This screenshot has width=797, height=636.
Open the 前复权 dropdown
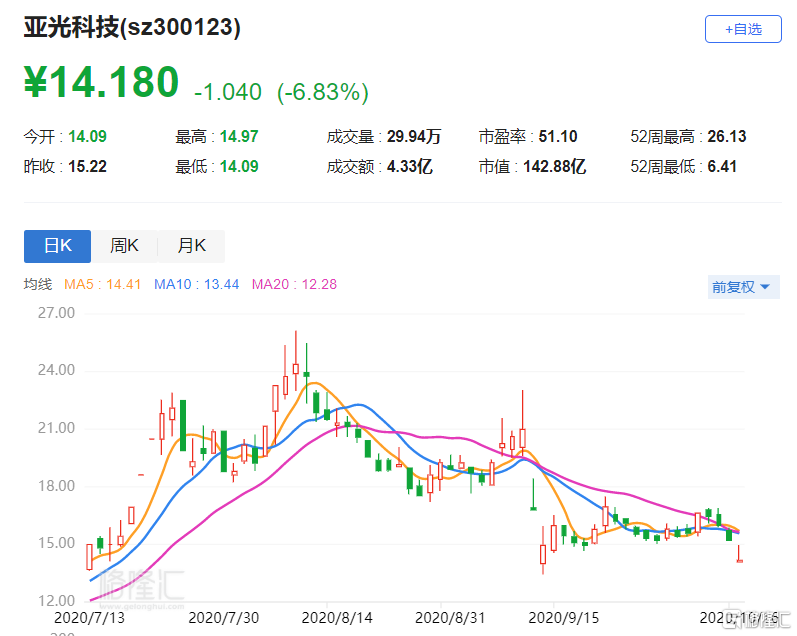(x=743, y=287)
